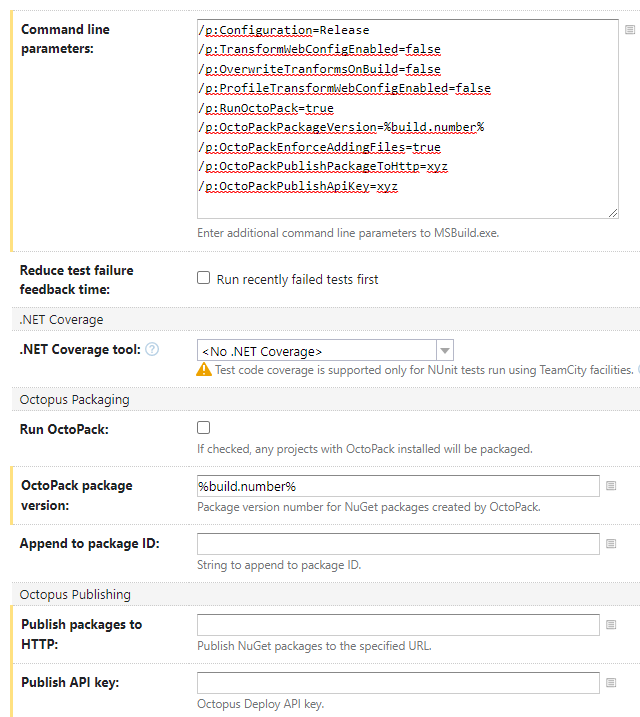The height and width of the screenshot is (717, 640).
Task: Open parameter picker beside Command line parameters
Action: coord(630,30)
